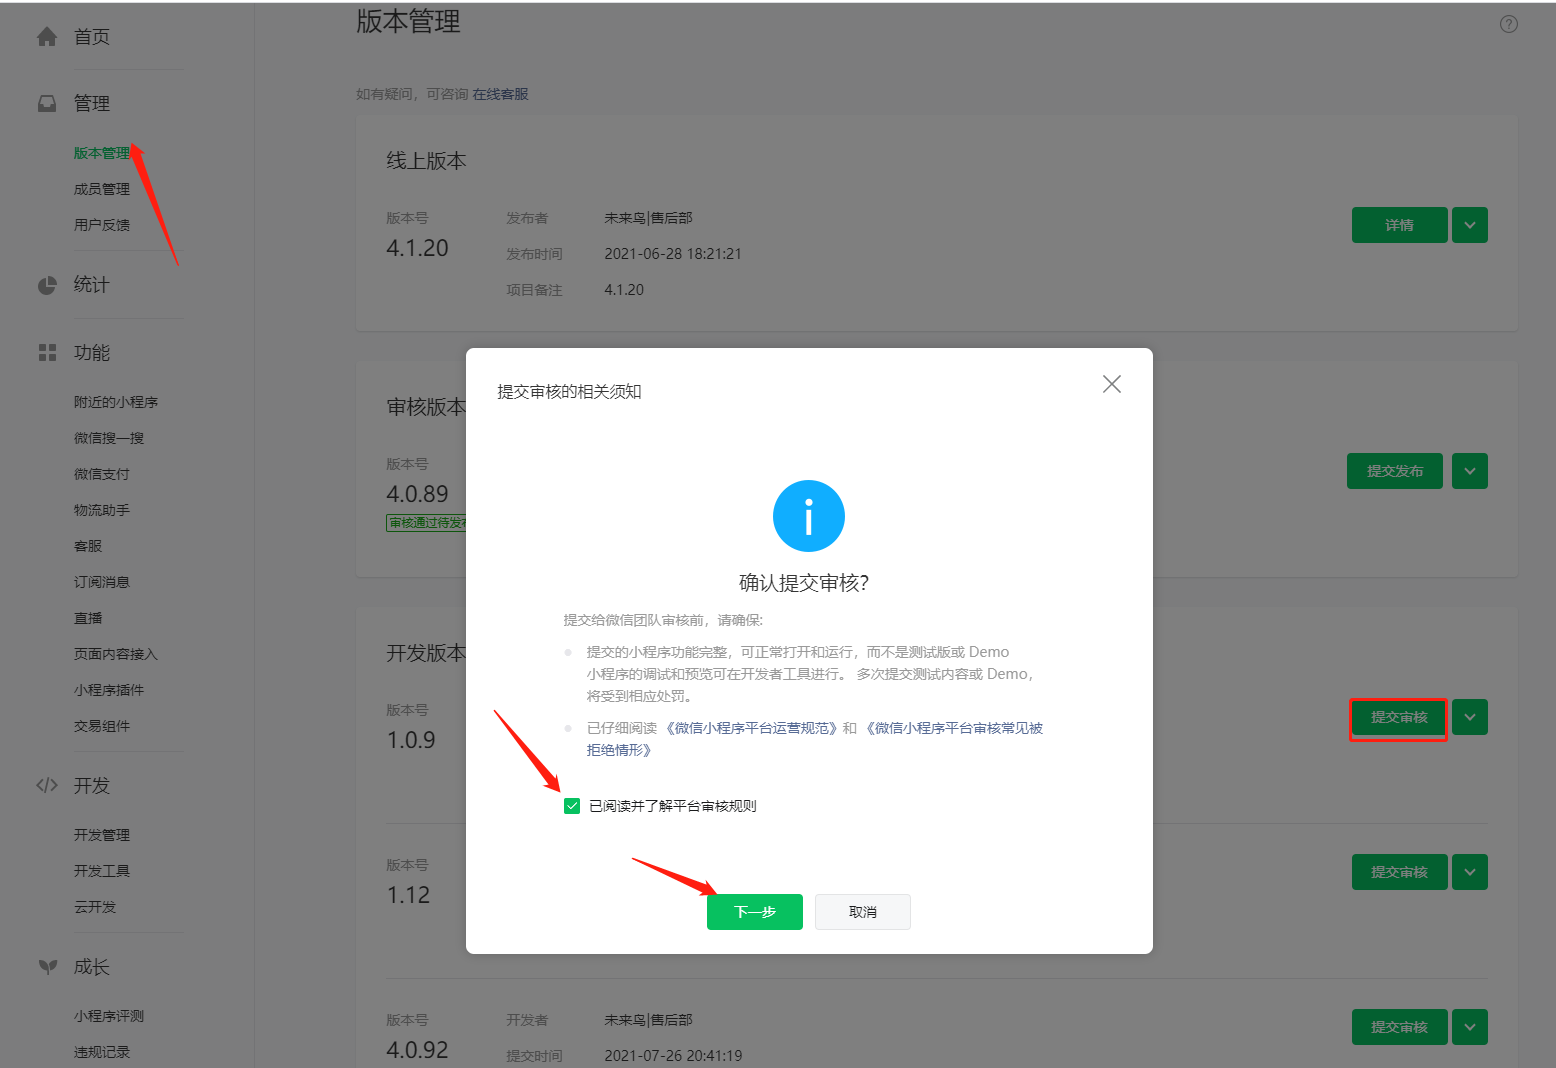Viewport: 1556px width, 1068px height.
Task: Click the green 下一步 button
Action: (754, 912)
